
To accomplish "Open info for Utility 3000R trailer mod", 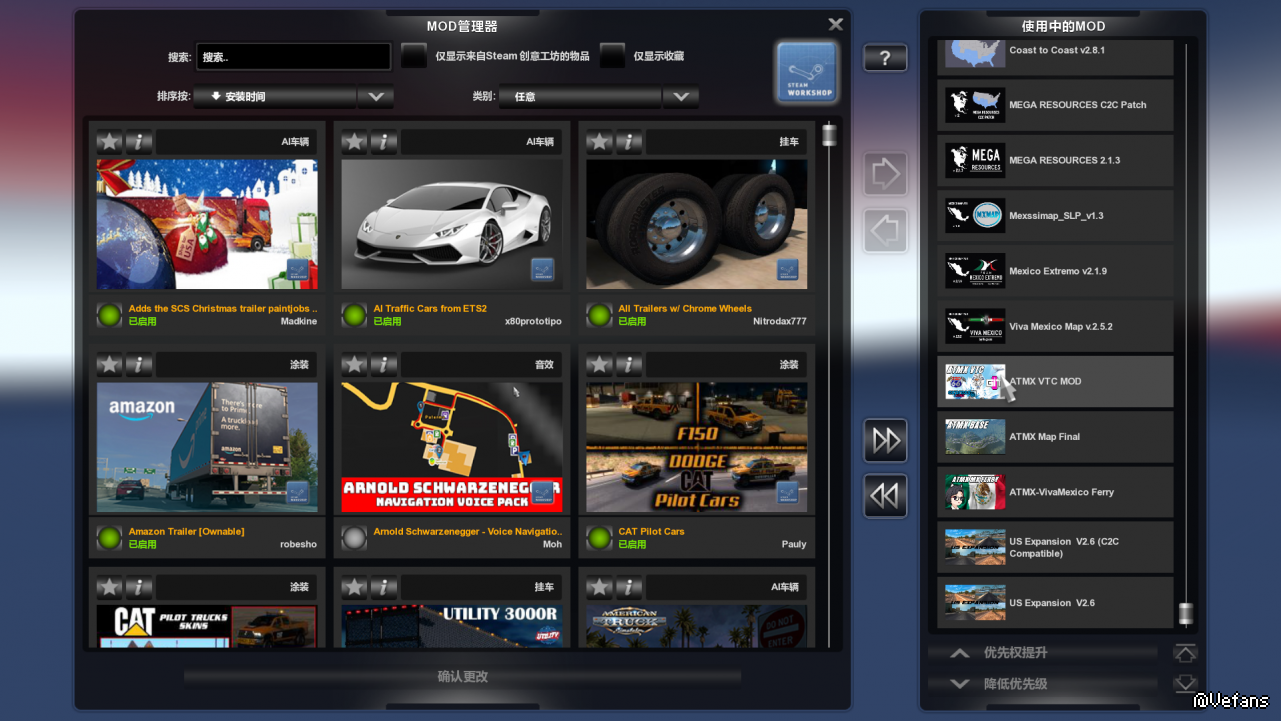I will tap(384, 587).
